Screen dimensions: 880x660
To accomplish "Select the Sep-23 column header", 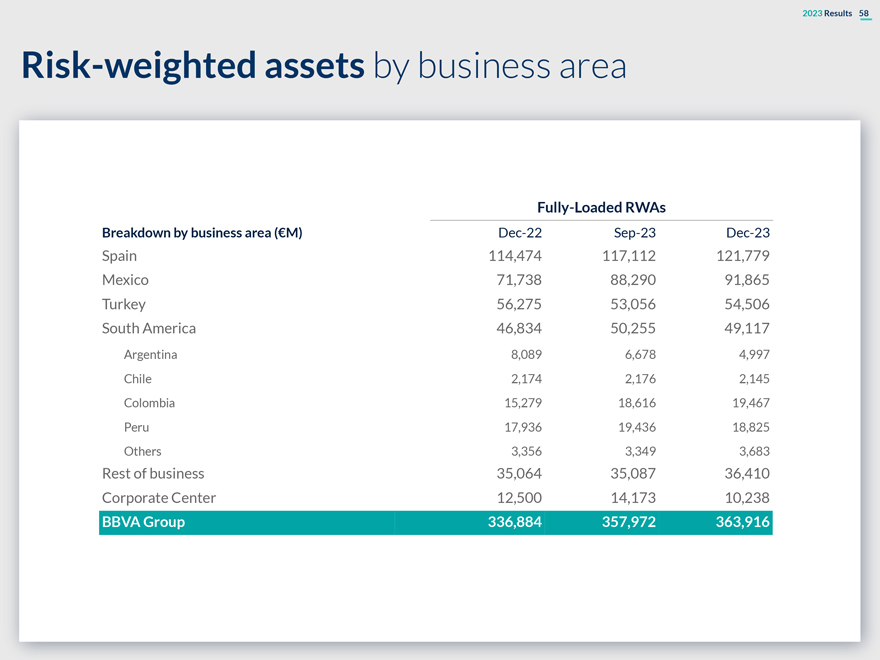I will [634, 233].
